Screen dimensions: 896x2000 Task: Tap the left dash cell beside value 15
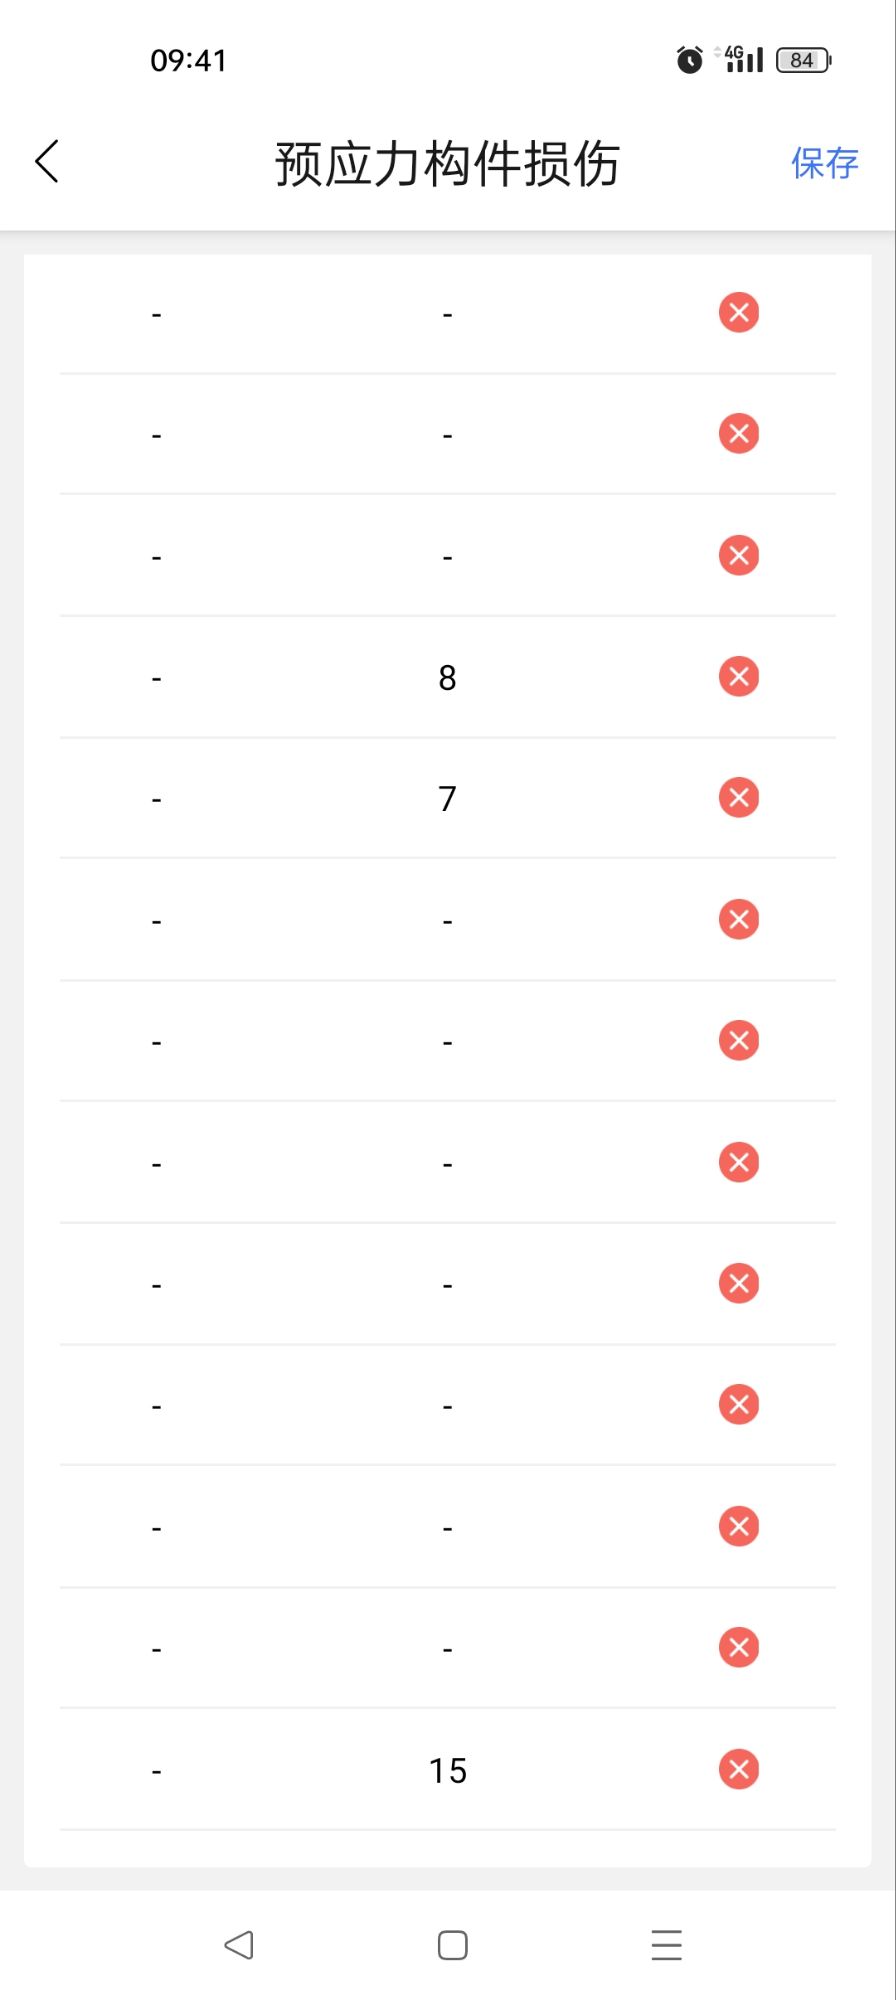tap(156, 1771)
